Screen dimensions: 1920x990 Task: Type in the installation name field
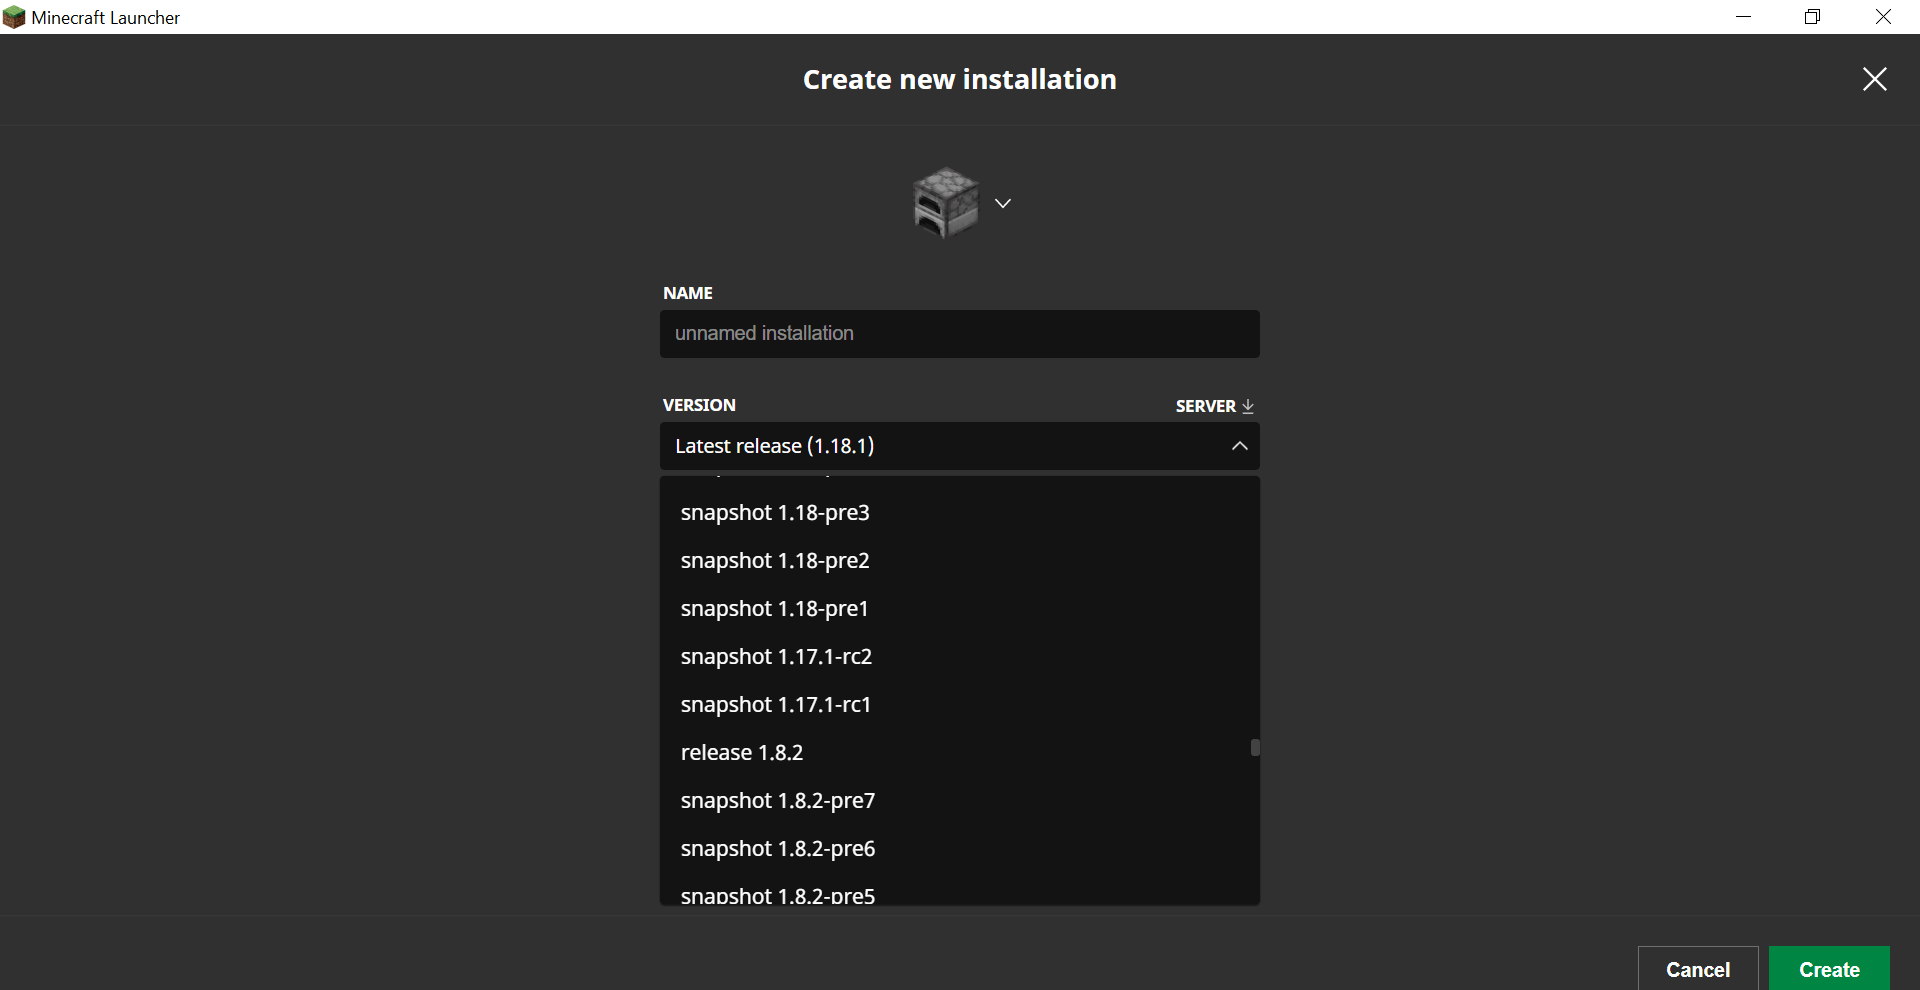pos(959,334)
